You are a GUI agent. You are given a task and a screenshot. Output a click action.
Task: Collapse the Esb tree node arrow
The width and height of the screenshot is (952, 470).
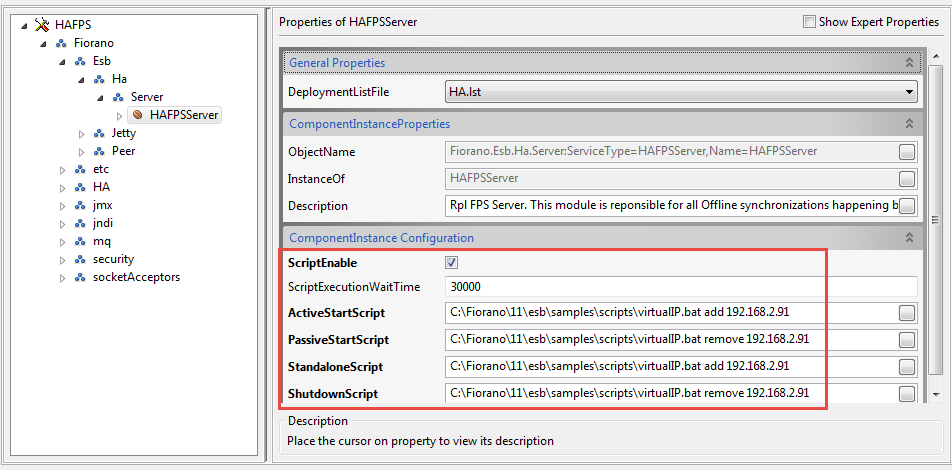click(x=62, y=62)
